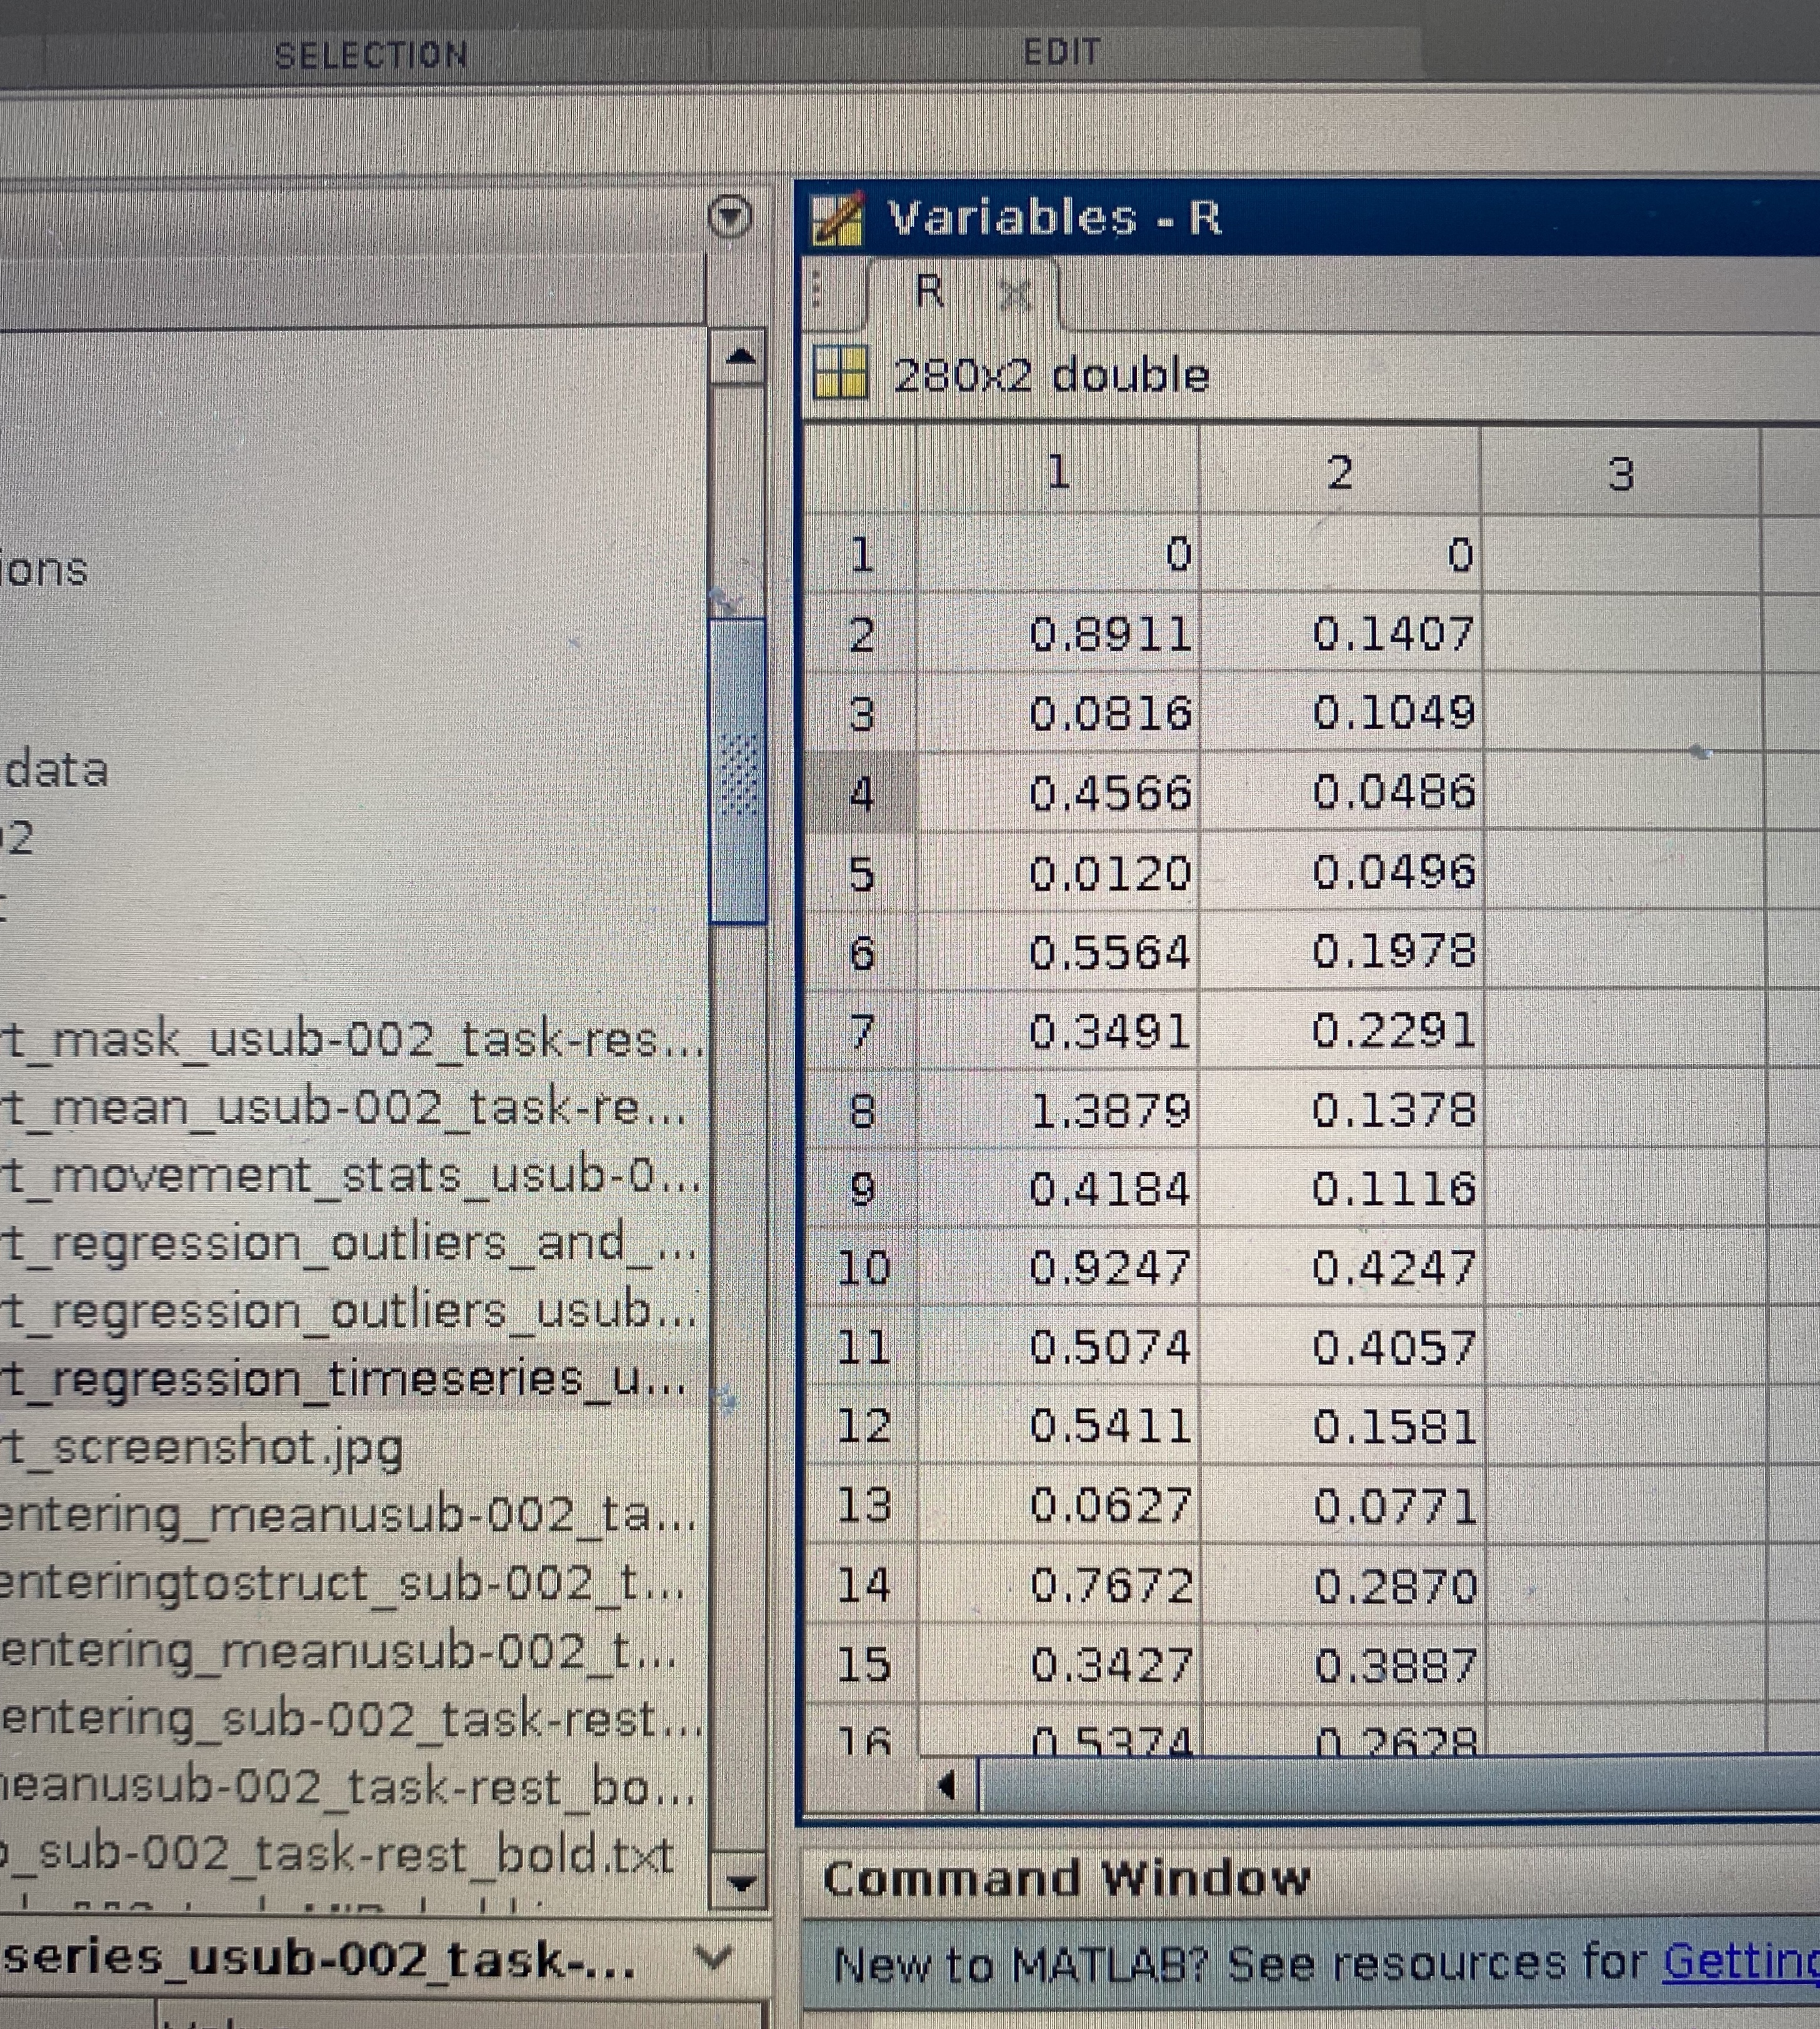Viewport: 1820px width, 2029px height.
Task: Close the R variable tab
Action: pos(1015,295)
